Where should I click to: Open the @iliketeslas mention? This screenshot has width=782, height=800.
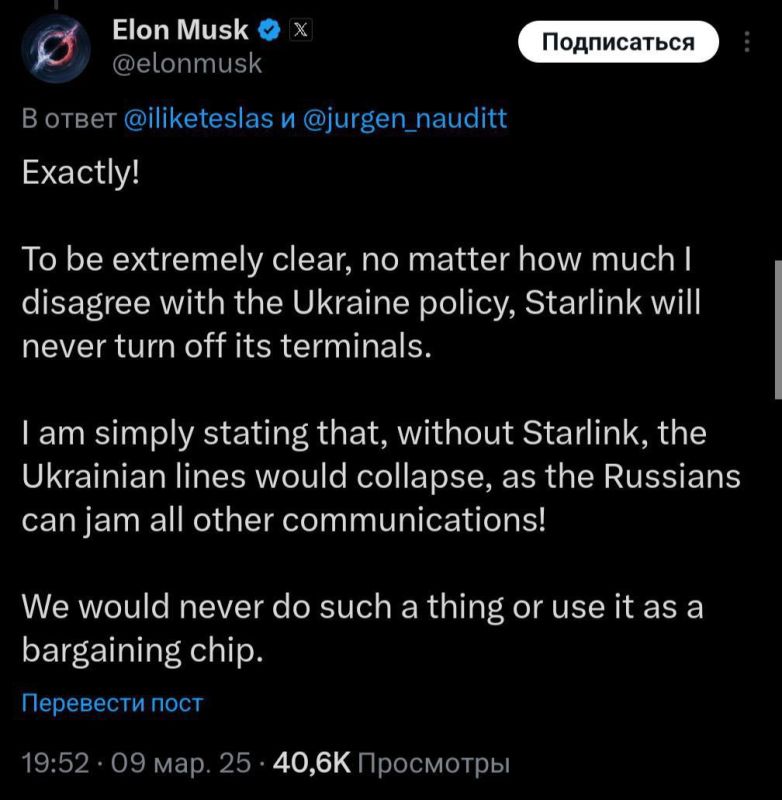point(197,119)
